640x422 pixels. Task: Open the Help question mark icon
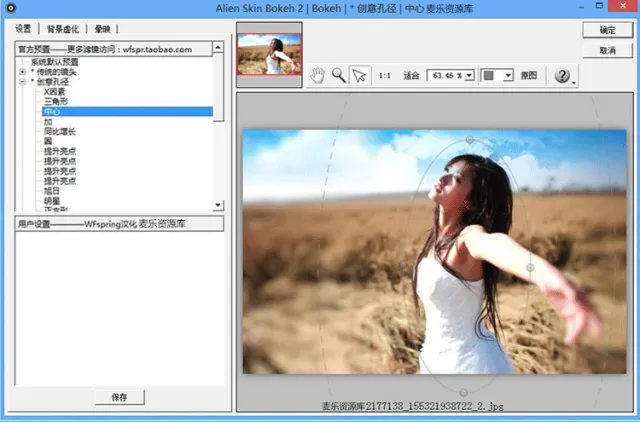click(x=562, y=76)
